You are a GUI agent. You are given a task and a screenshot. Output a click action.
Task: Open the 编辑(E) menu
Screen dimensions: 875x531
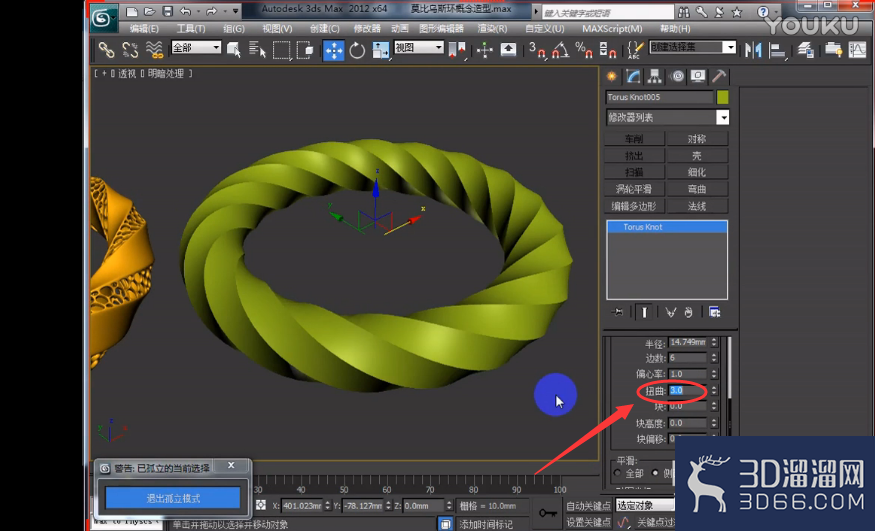coord(143,28)
